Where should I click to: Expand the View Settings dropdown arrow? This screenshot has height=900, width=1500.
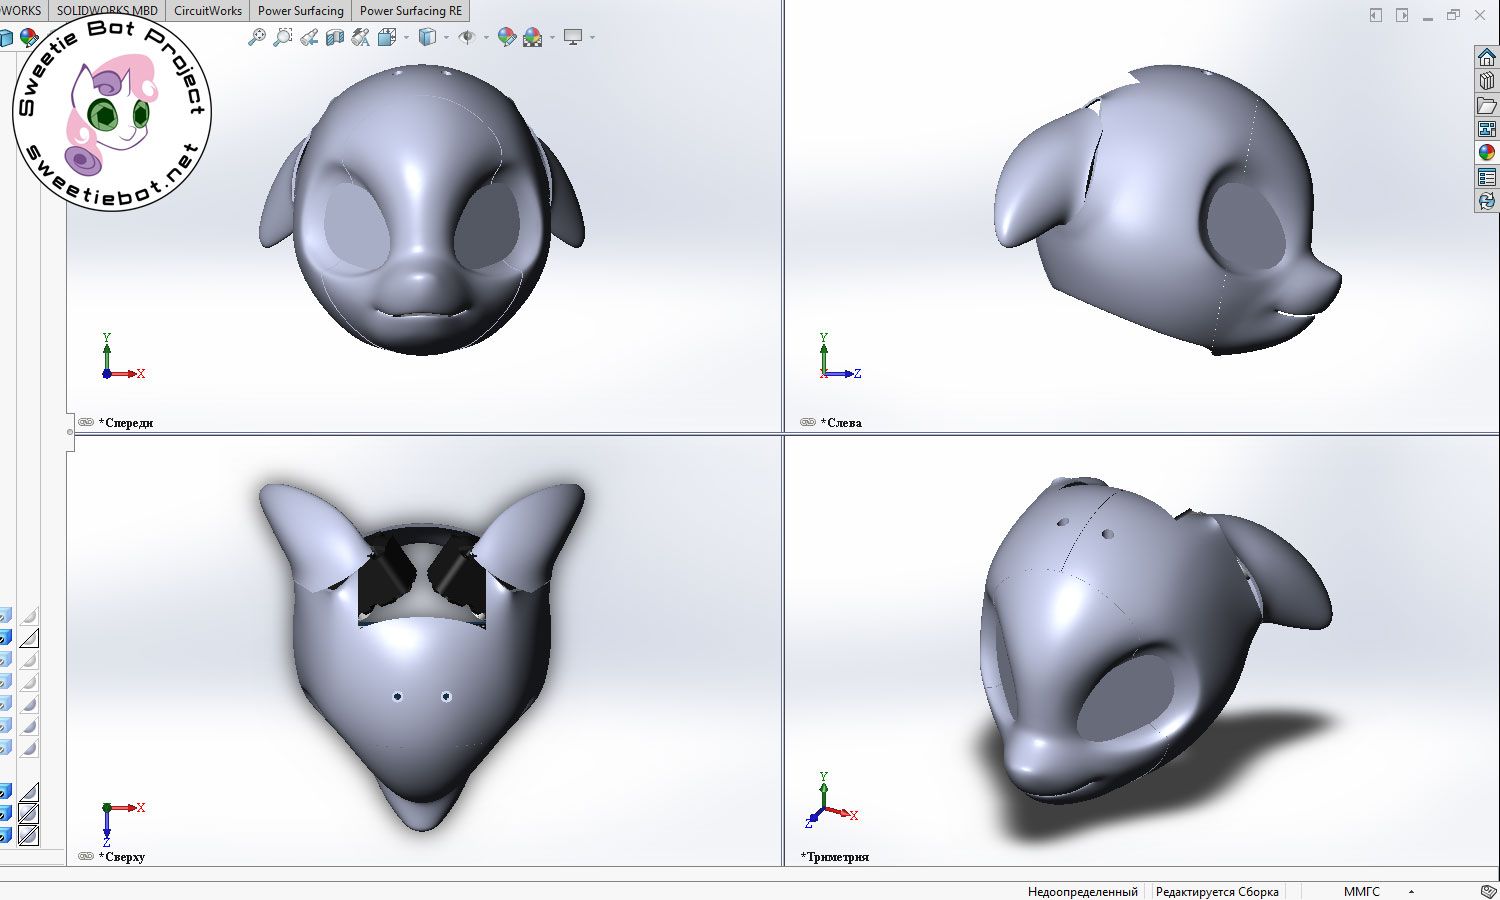pos(593,37)
